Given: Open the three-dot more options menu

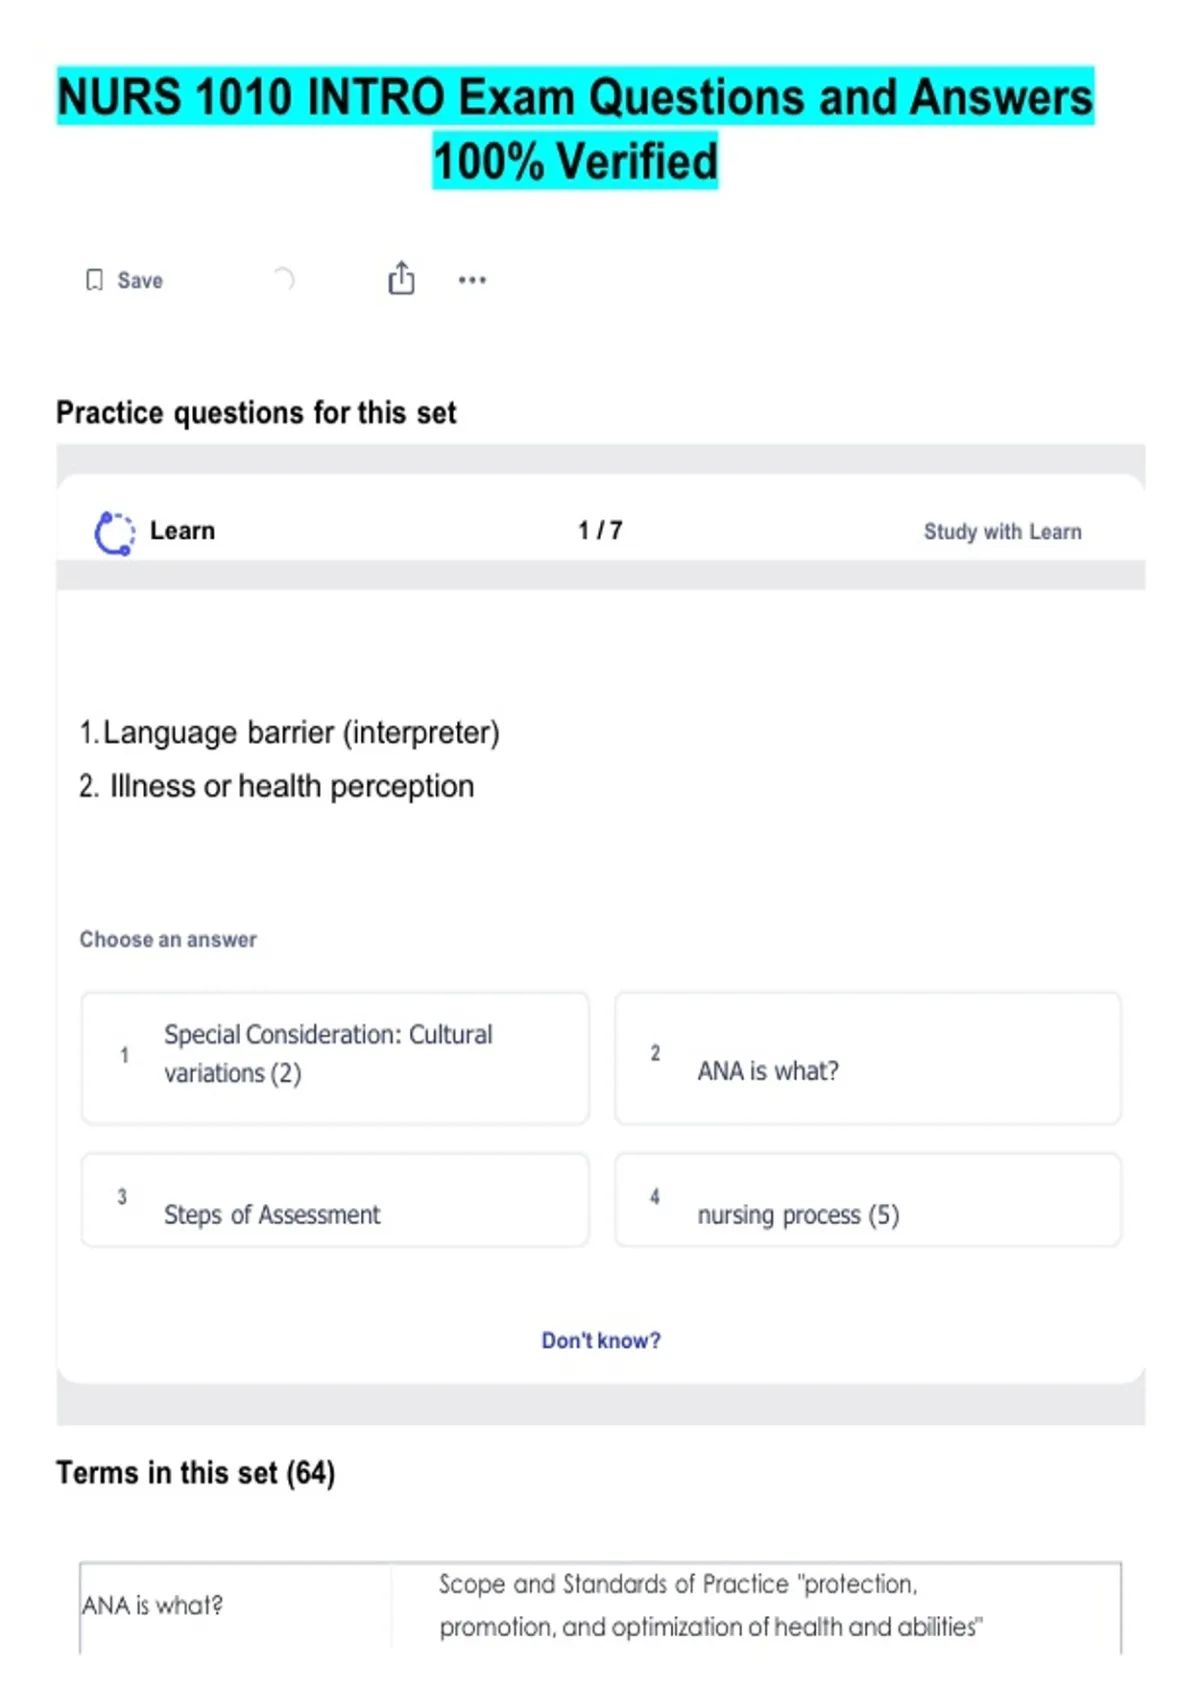Looking at the screenshot, I should 472,280.
